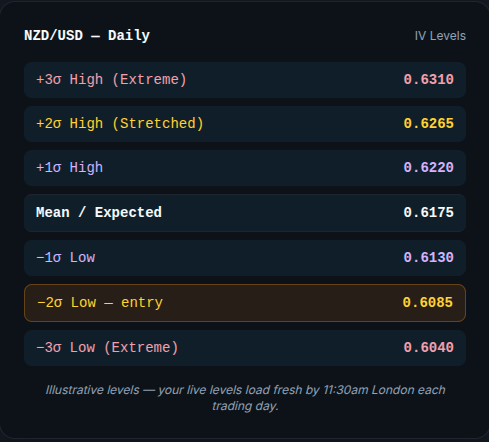The height and width of the screenshot is (442, 489).
Task: Select the 0.6130 price value
Action: [428, 258]
